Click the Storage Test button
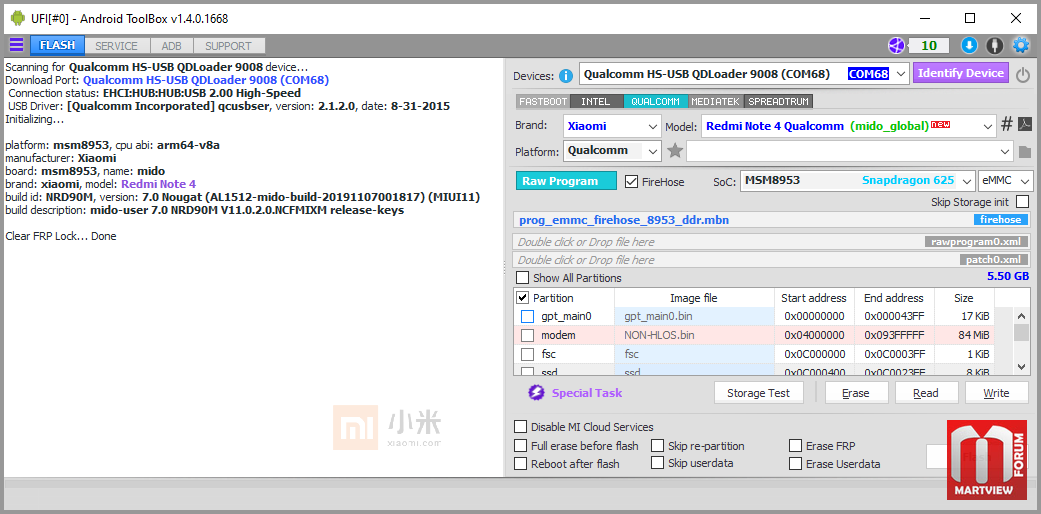The width and height of the screenshot is (1041, 514). coord(759,393)
